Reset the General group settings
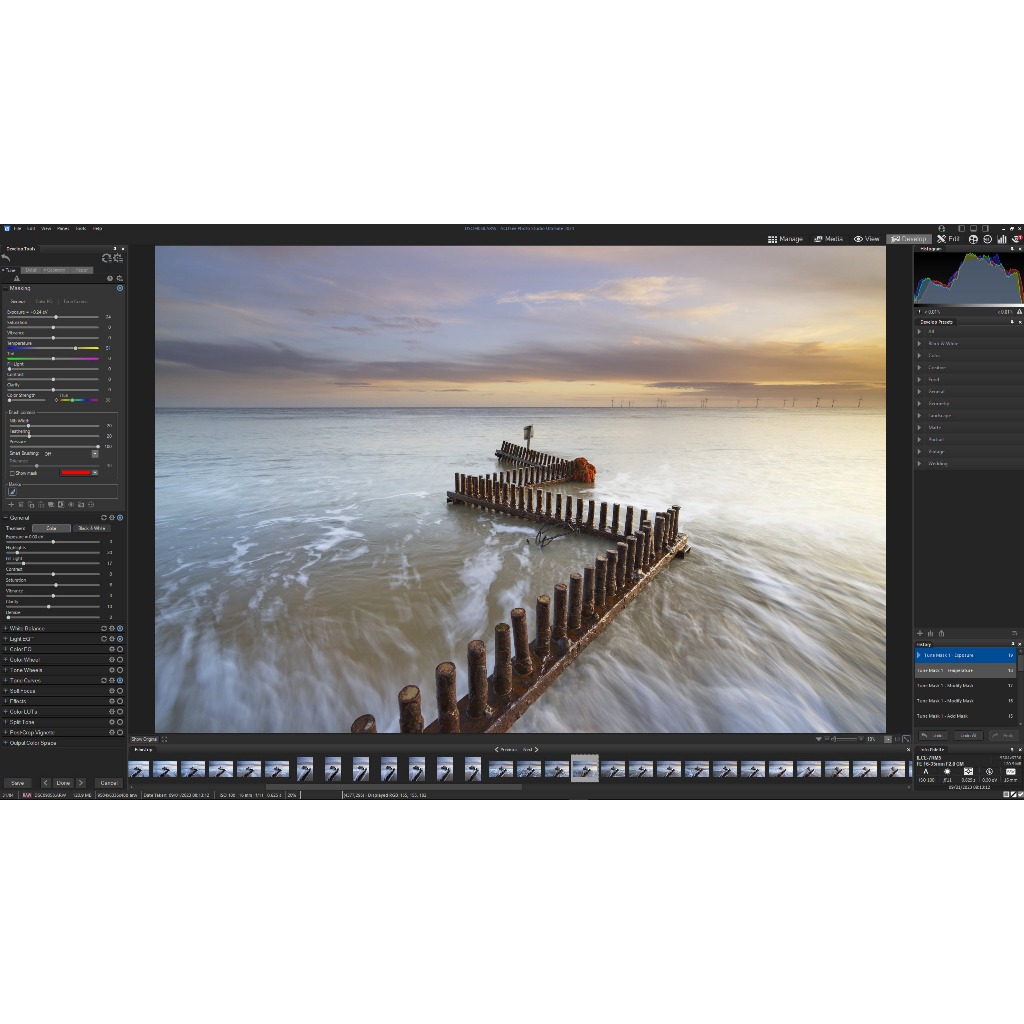The image size is (1024, 1024). click(x=104, y=518)
